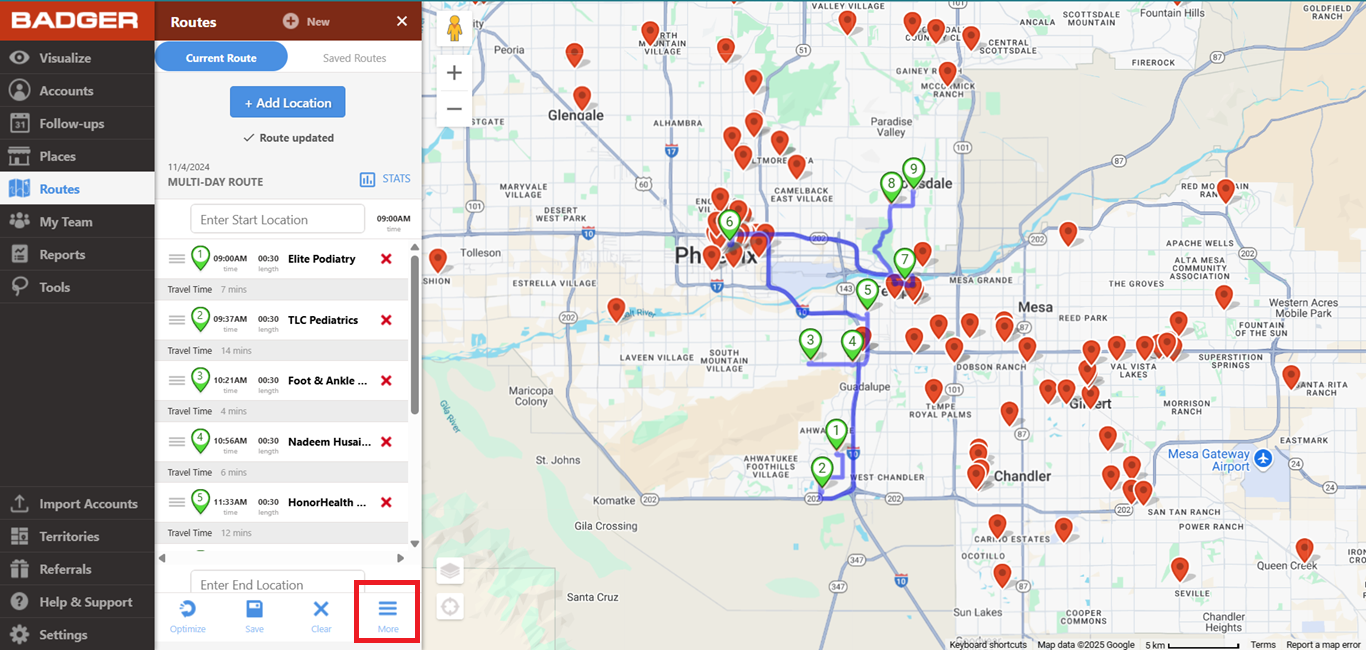Open the Tools sidebar item

[x=77, y=287]
